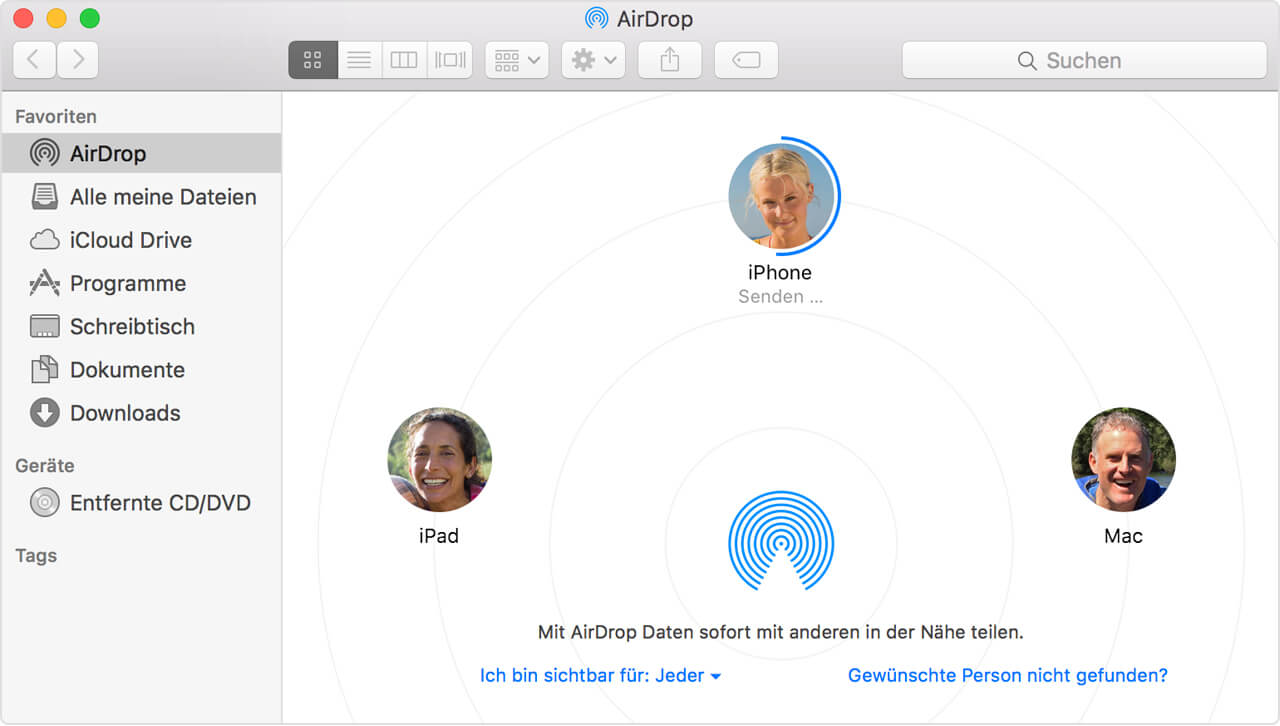This screenshot has height=726, width=1280.
Task: Select the iPad device avatar
Action: [440, 459]
